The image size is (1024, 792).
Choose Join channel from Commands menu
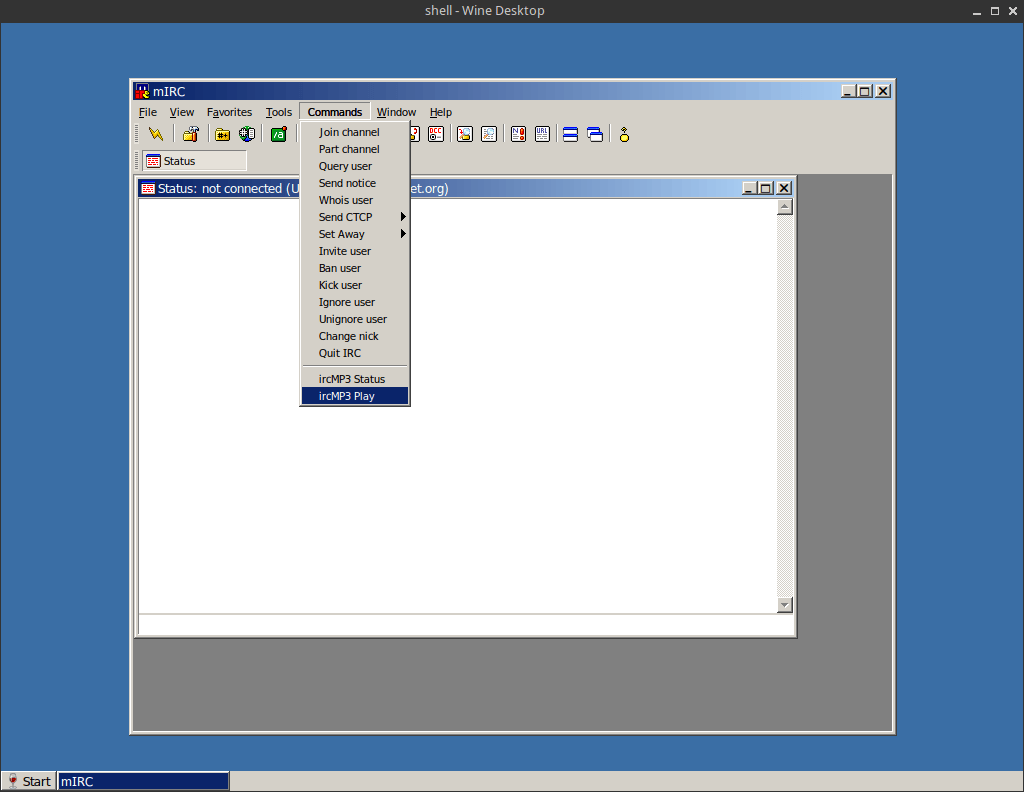click(x=349, y=132)
